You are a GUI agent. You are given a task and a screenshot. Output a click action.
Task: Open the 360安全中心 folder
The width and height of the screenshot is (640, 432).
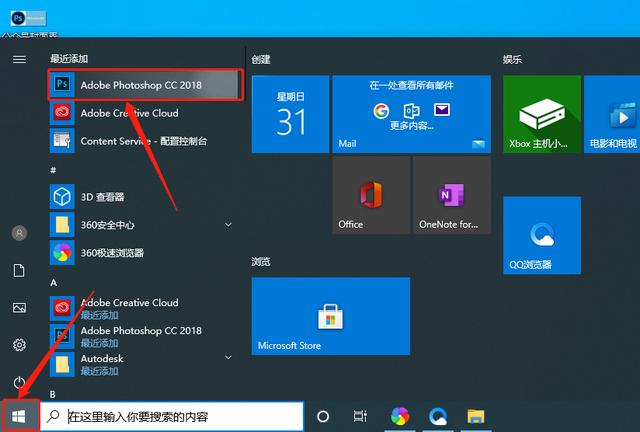pyautogui.click(x=146, y=225)
